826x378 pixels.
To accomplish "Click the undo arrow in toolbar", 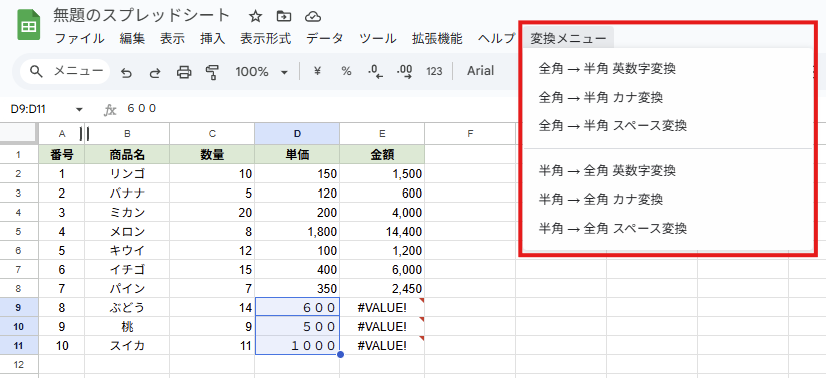I will coord(126,72).
